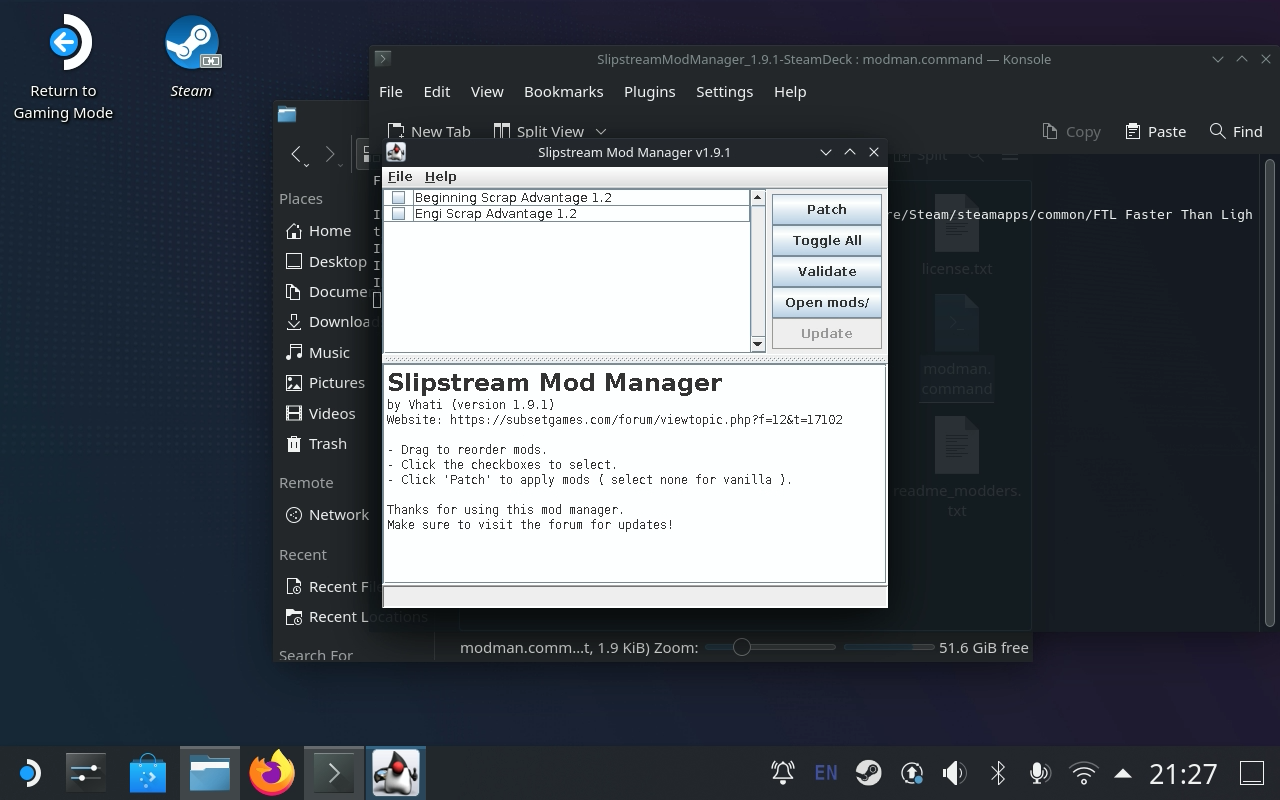Open the File menu in Slipstream Mod Manager

(399, 176)
